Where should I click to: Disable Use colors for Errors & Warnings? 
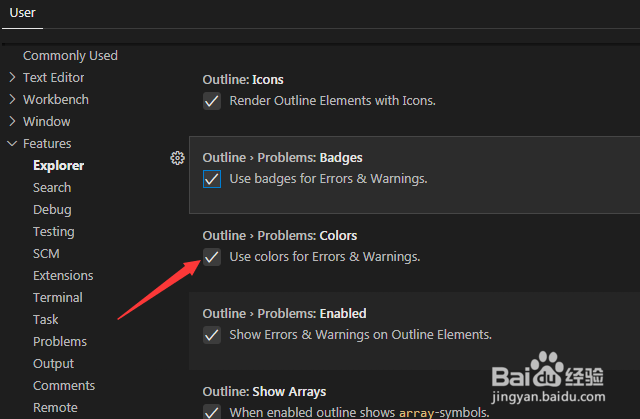tap(212, 257)
